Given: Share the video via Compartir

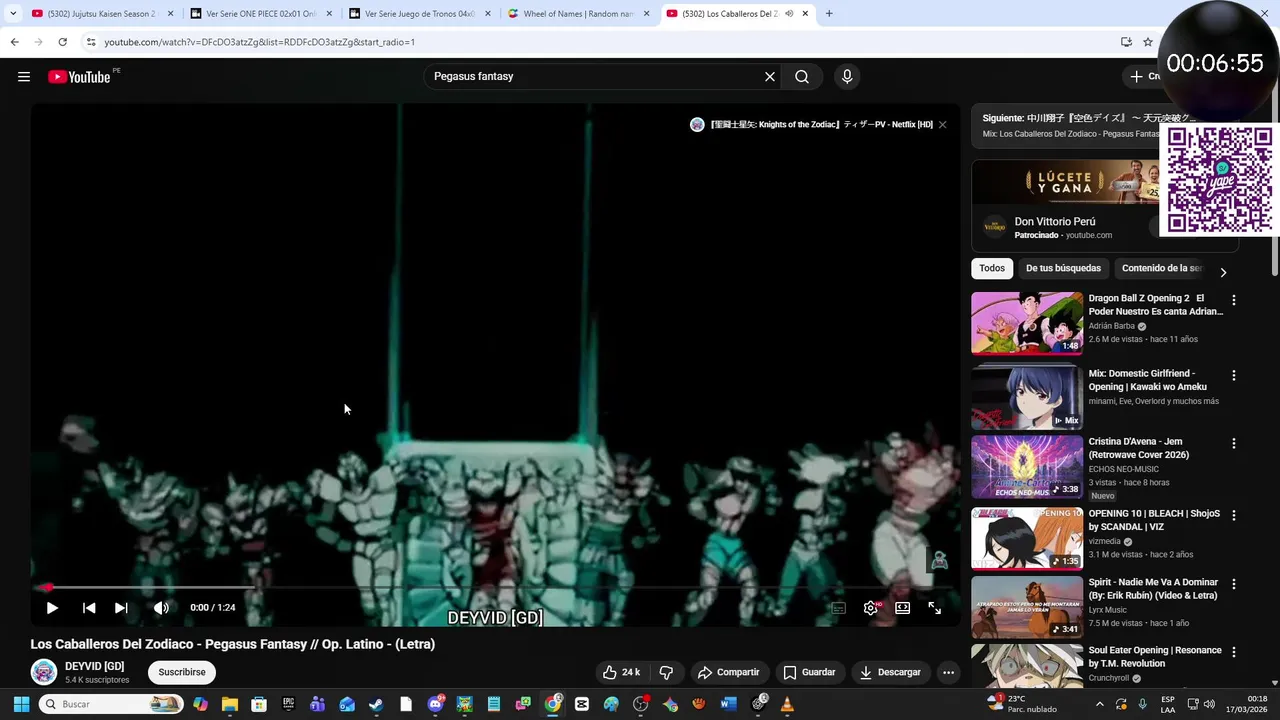Looking at the screenshot, I should (x=728, y=672).
